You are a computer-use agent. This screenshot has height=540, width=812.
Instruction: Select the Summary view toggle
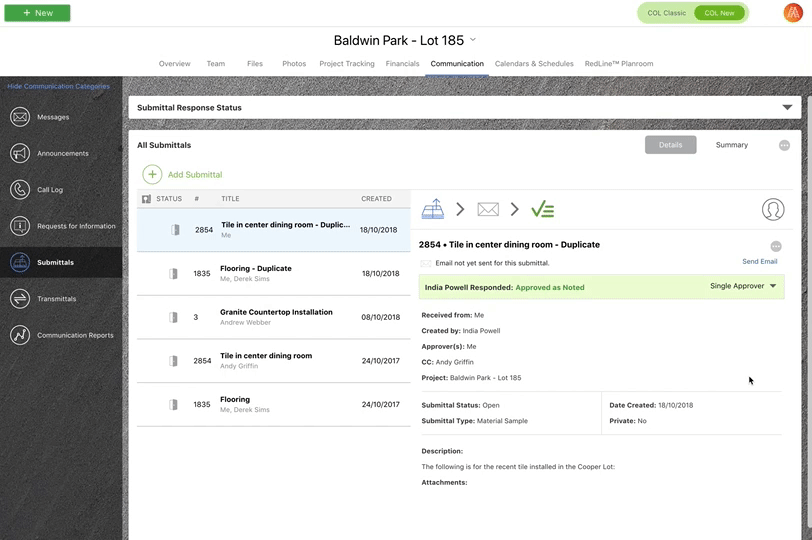coord(732,145)
